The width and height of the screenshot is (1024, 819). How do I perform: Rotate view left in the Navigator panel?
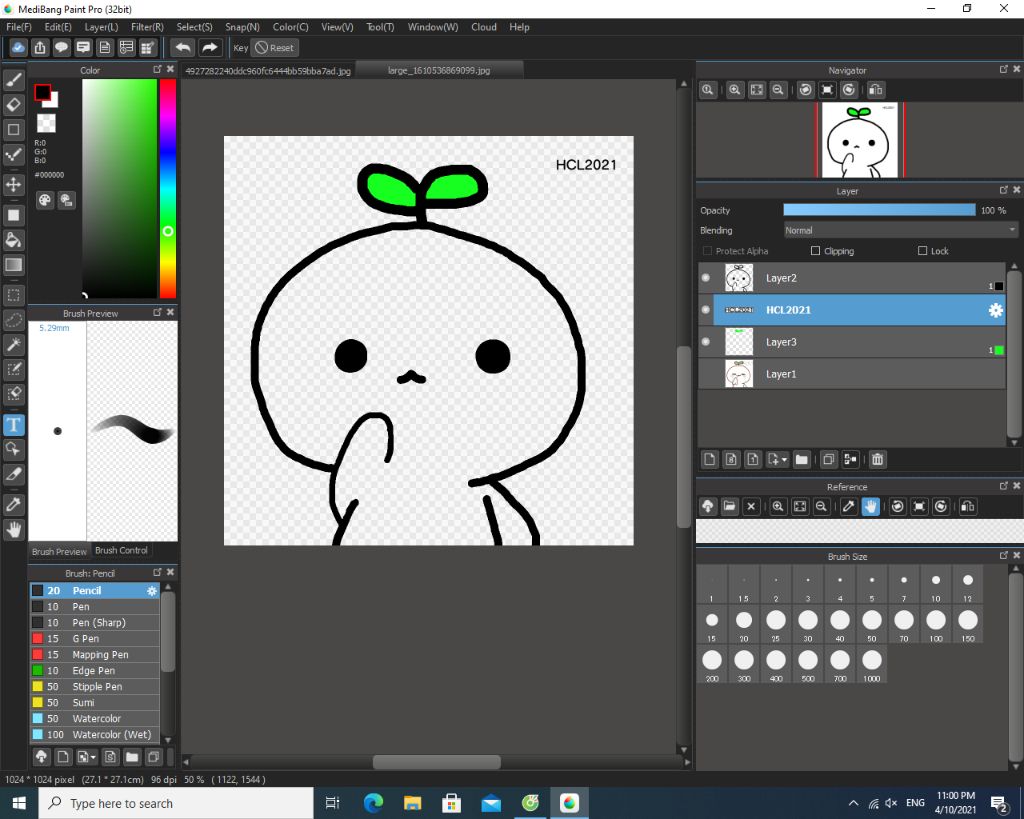806,90
